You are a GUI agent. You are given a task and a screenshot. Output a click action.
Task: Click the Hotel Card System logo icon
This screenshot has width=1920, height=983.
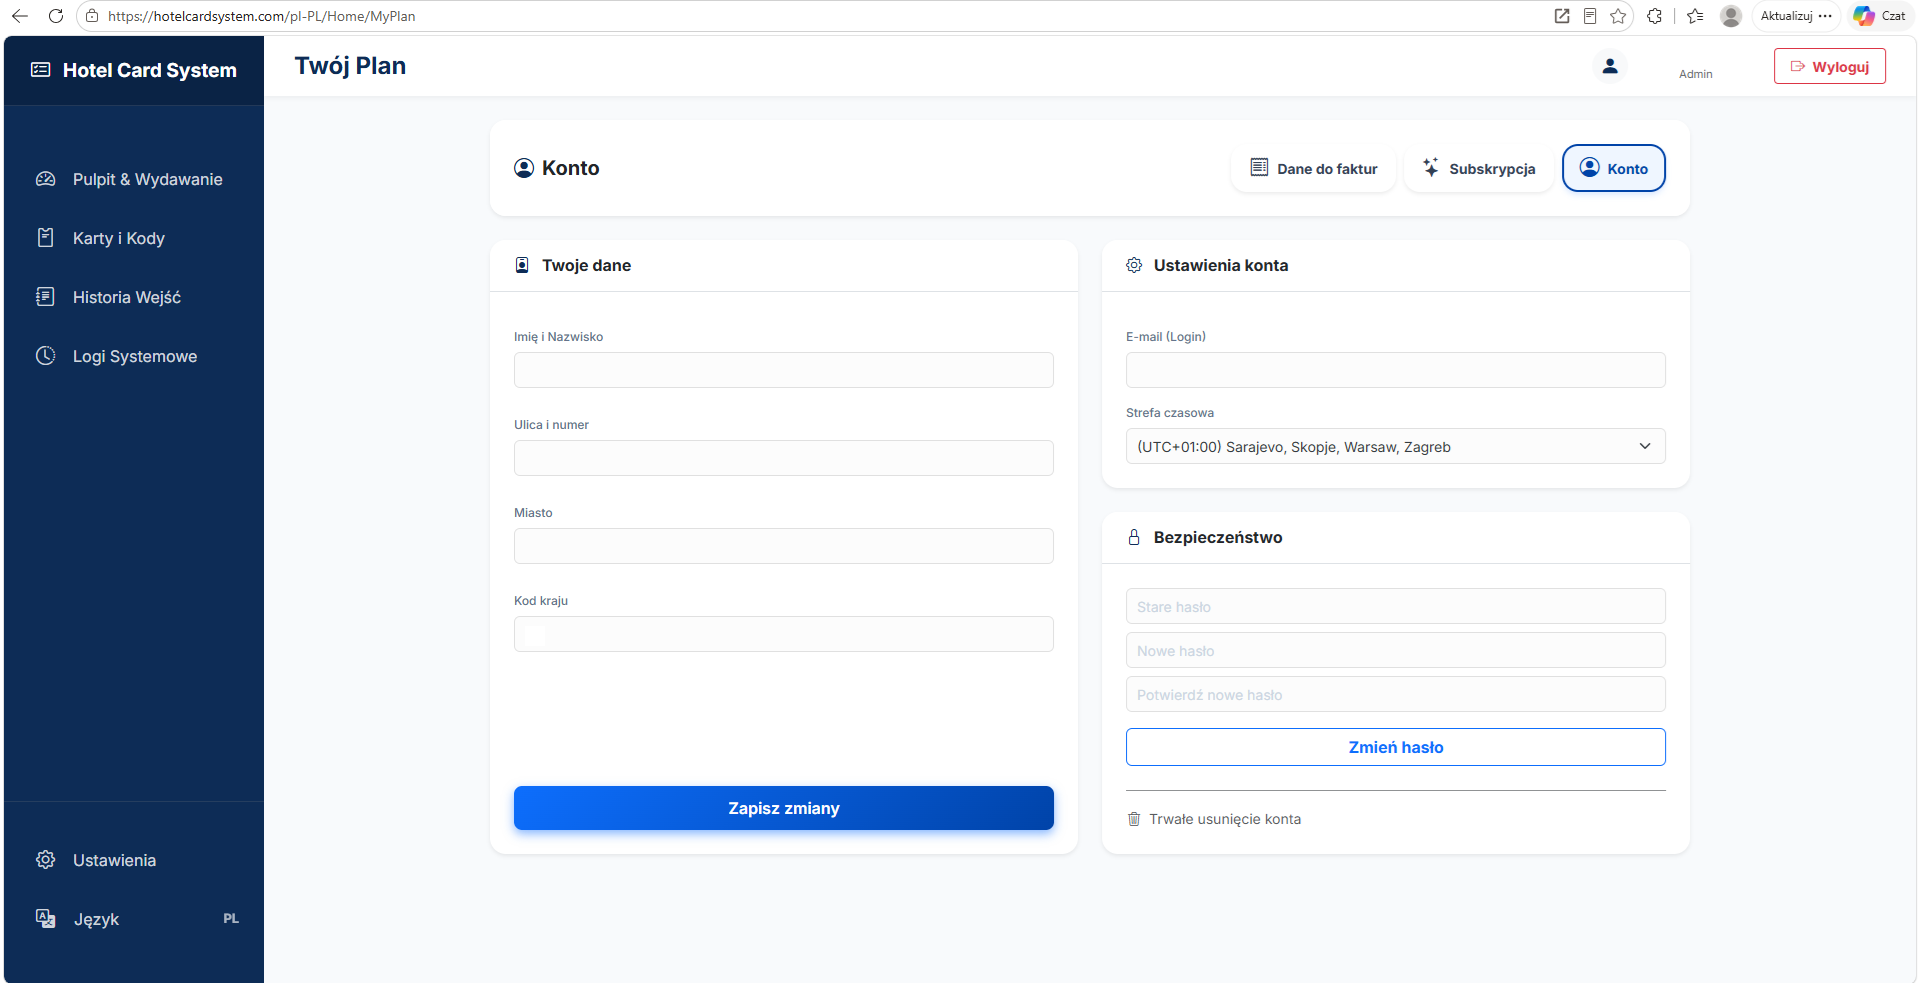pyautogui.click(x=40, y=70)
